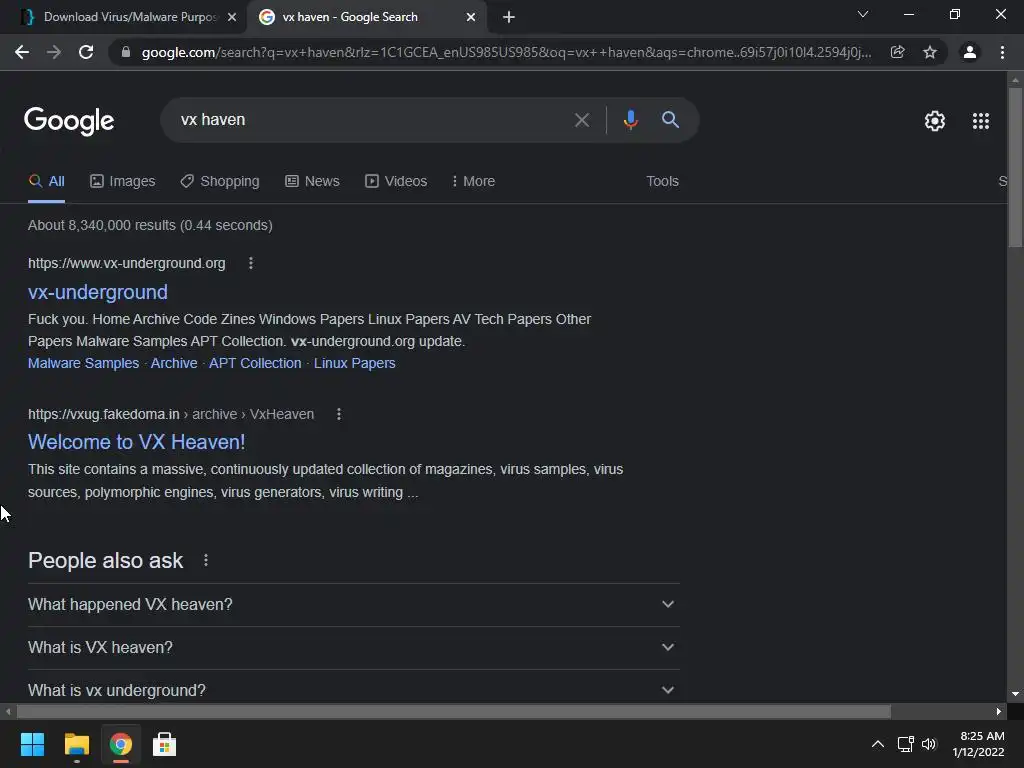Open the Google apps grid
Image resolution: width=1024 pixels, height=768 pixels.
tap(980, 121)
